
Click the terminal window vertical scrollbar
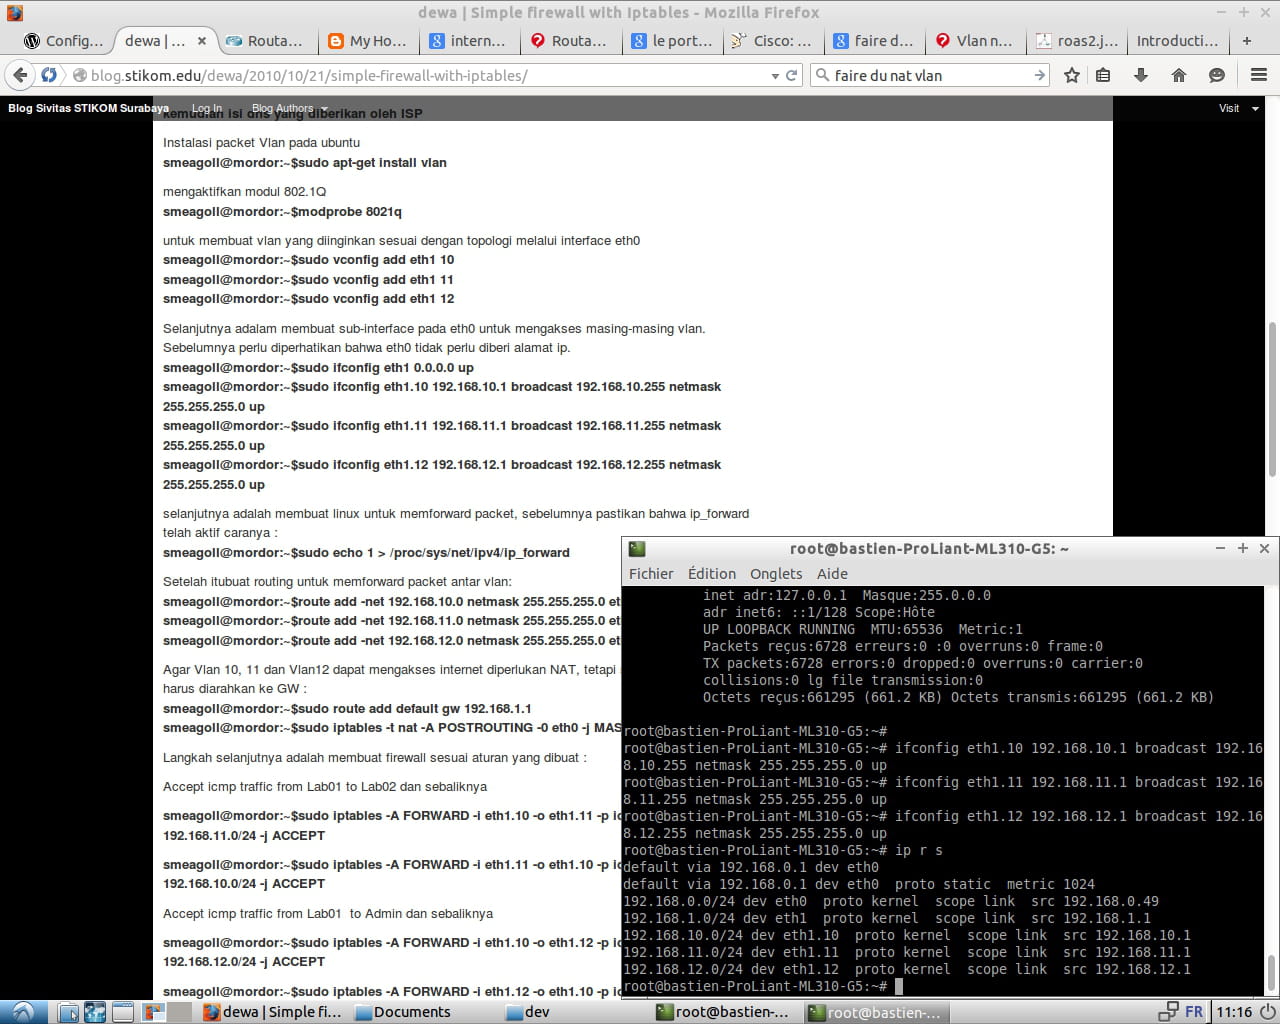[x=1271, y=970]
